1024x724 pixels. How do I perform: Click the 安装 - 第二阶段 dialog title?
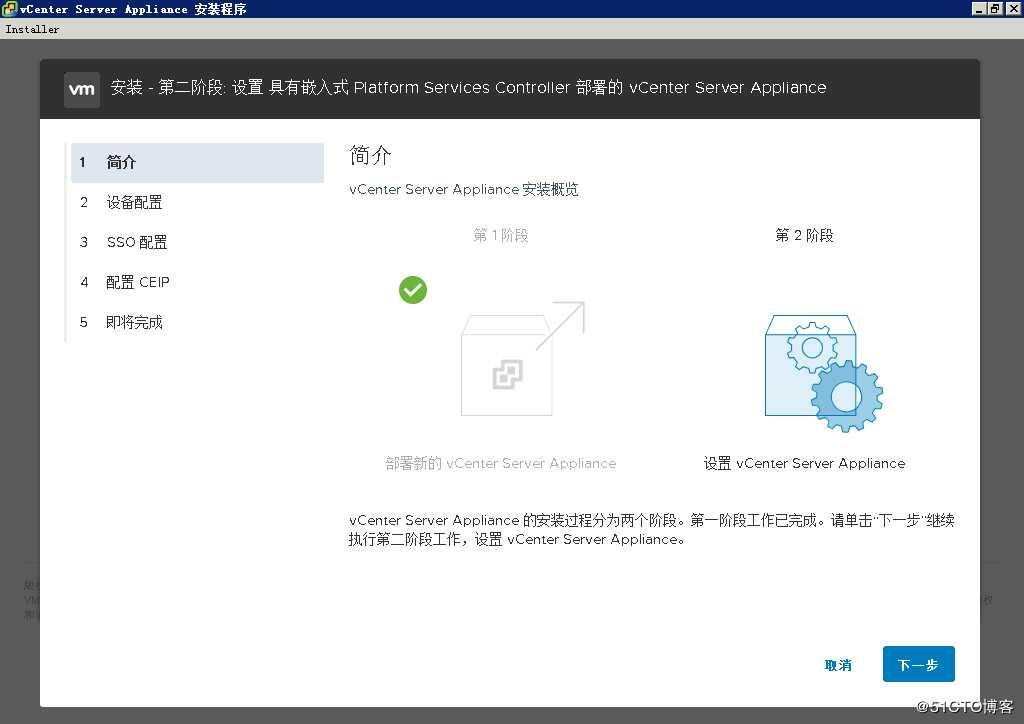468,87
